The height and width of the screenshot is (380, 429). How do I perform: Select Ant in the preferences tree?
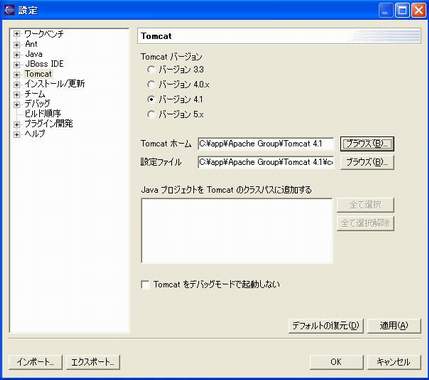31,44
